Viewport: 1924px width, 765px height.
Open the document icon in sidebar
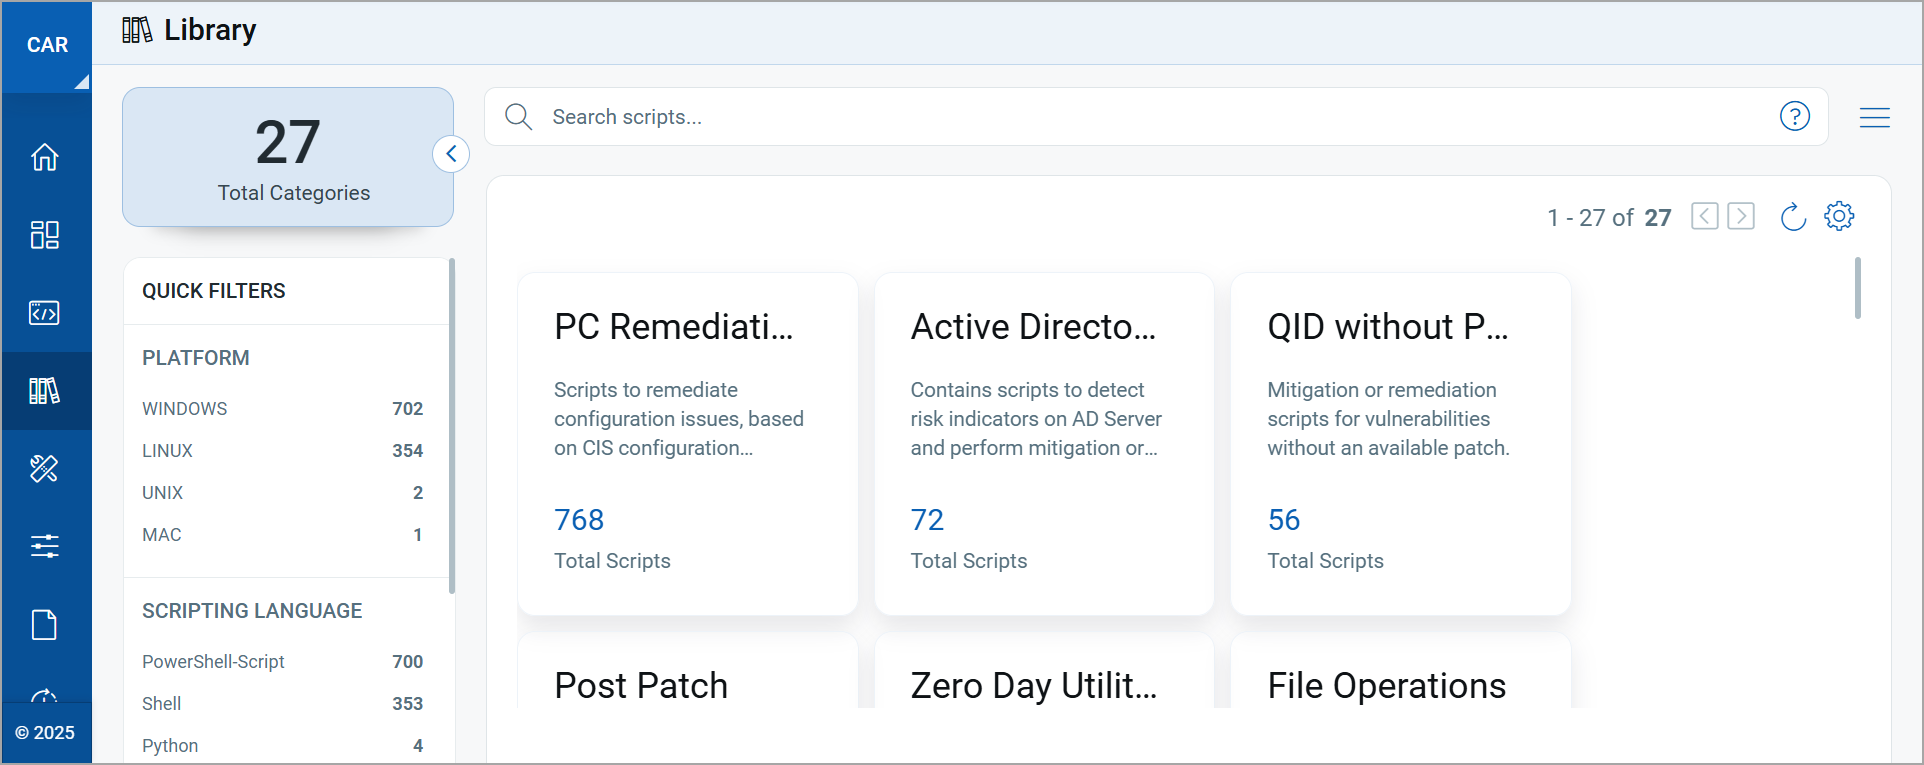pos(45,625)
